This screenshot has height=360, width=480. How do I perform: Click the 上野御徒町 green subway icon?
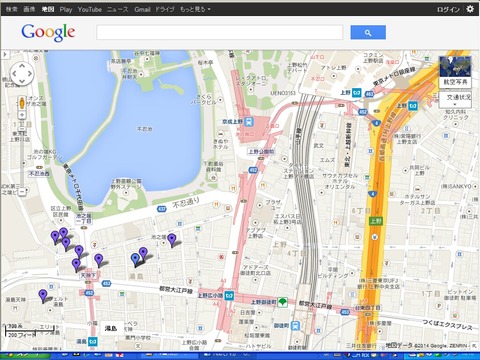283,302
